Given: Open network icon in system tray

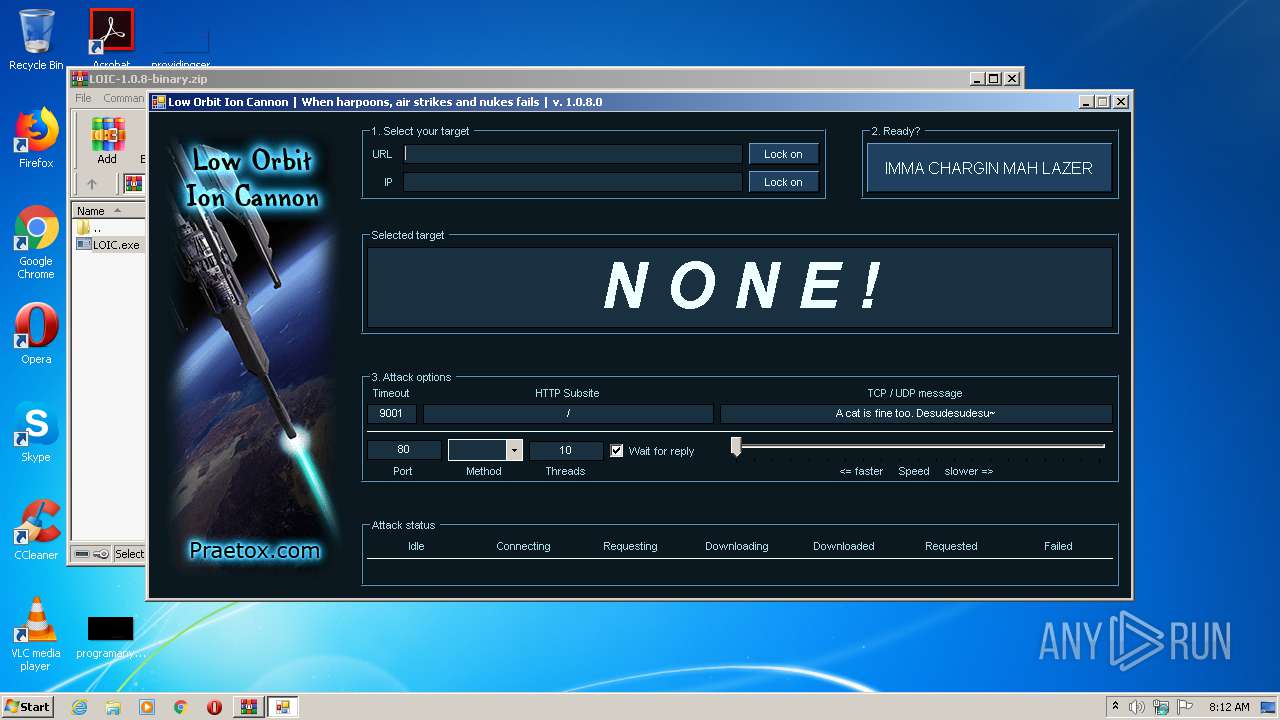Looking at the screenshot, I should tap(1161, 707).
